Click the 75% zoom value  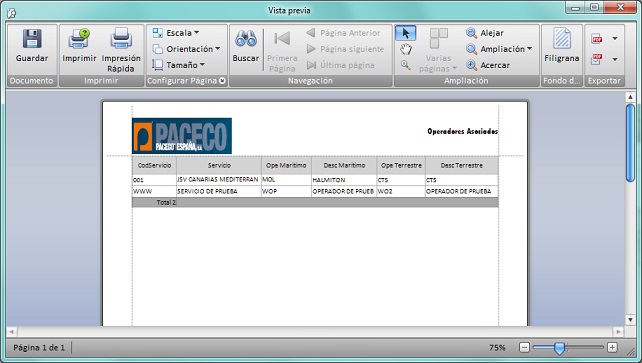pyautogui.click(x=497, y=348)
